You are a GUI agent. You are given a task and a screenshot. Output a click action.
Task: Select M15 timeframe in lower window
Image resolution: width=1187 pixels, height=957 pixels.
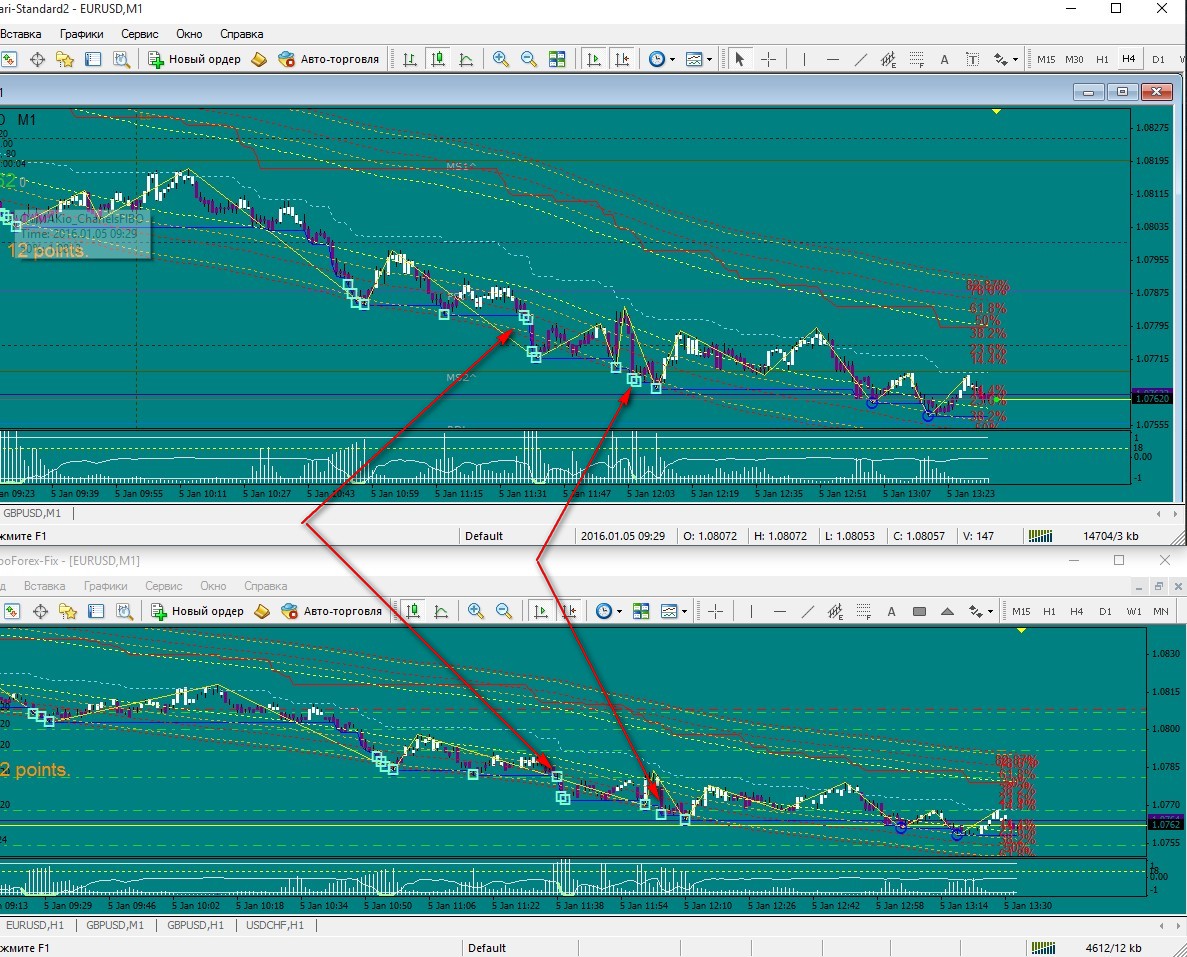[1021, 611]
